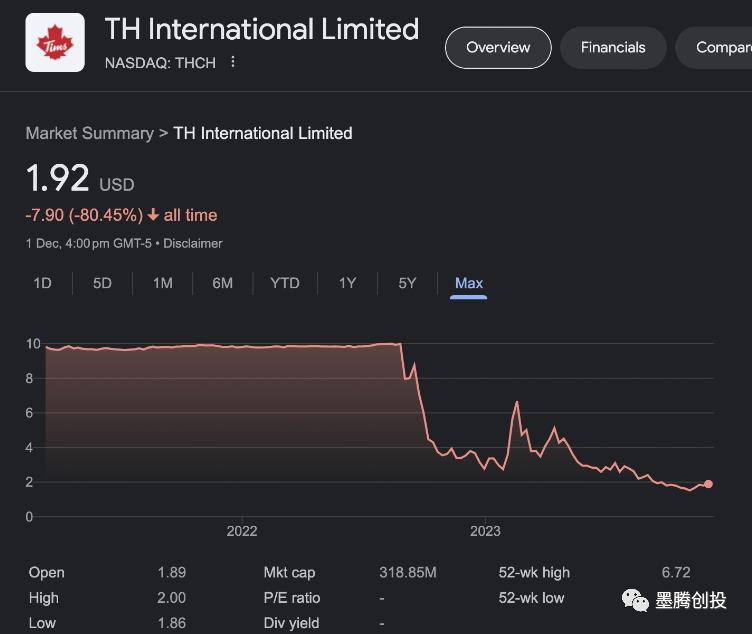The height and width of the screenshot is (634, 752).
Task: Select the 5D time range
Action: (102, 283)
